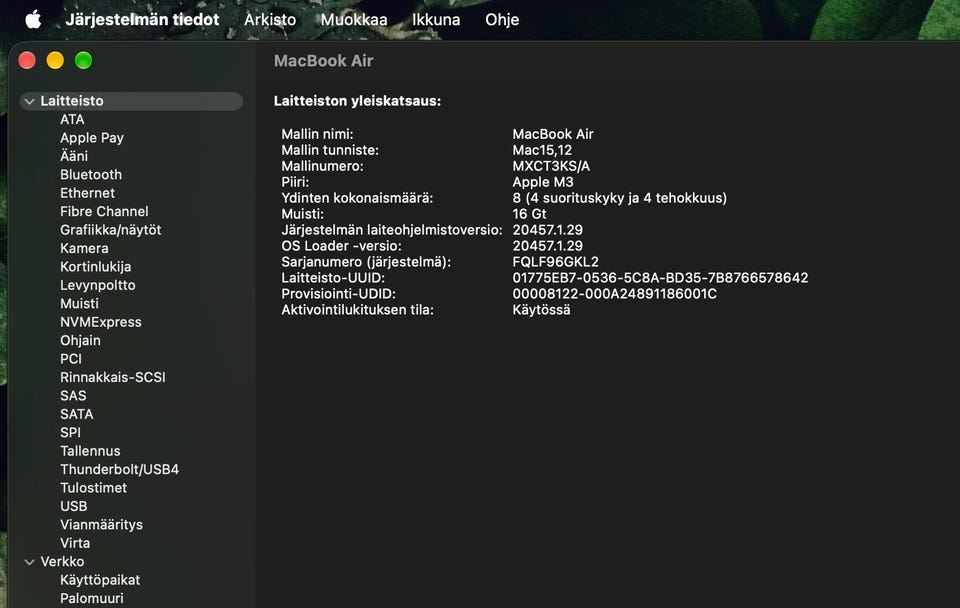Select Muisti in the sidebar
Viewport: 960px width, 608px height.
80,303
